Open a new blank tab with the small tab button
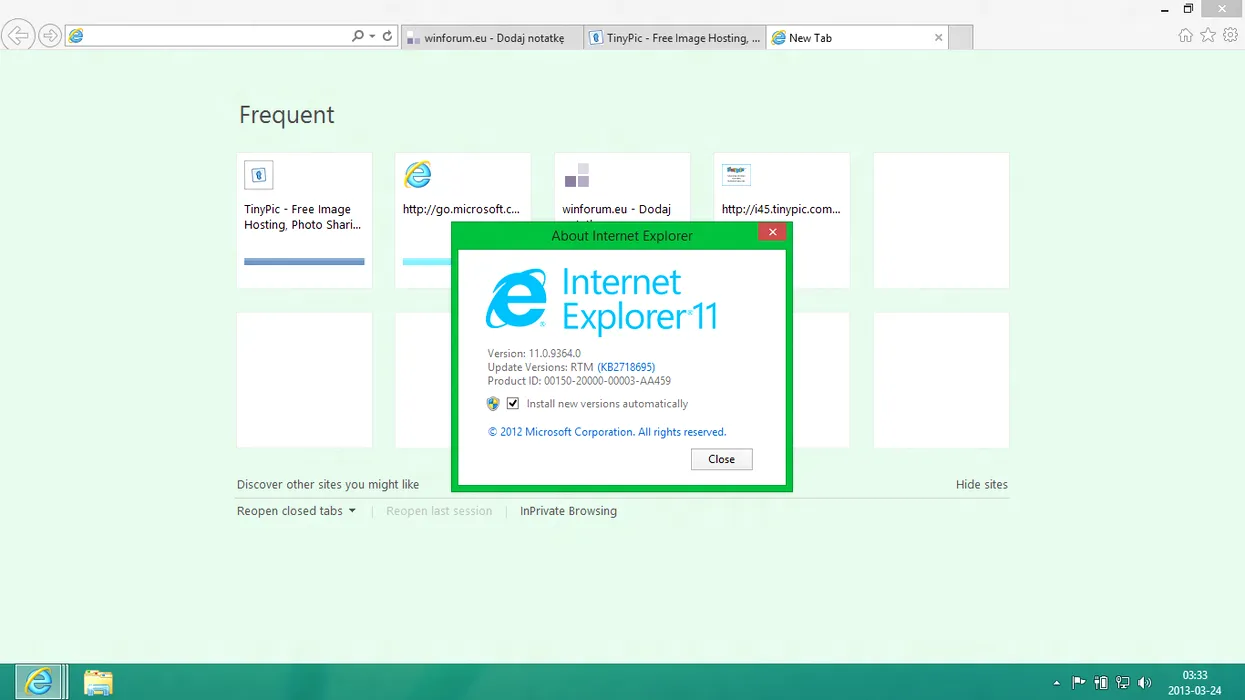The height and width of the screenshot is (700, 1245). pyautogui.click(x=960, y=38)
